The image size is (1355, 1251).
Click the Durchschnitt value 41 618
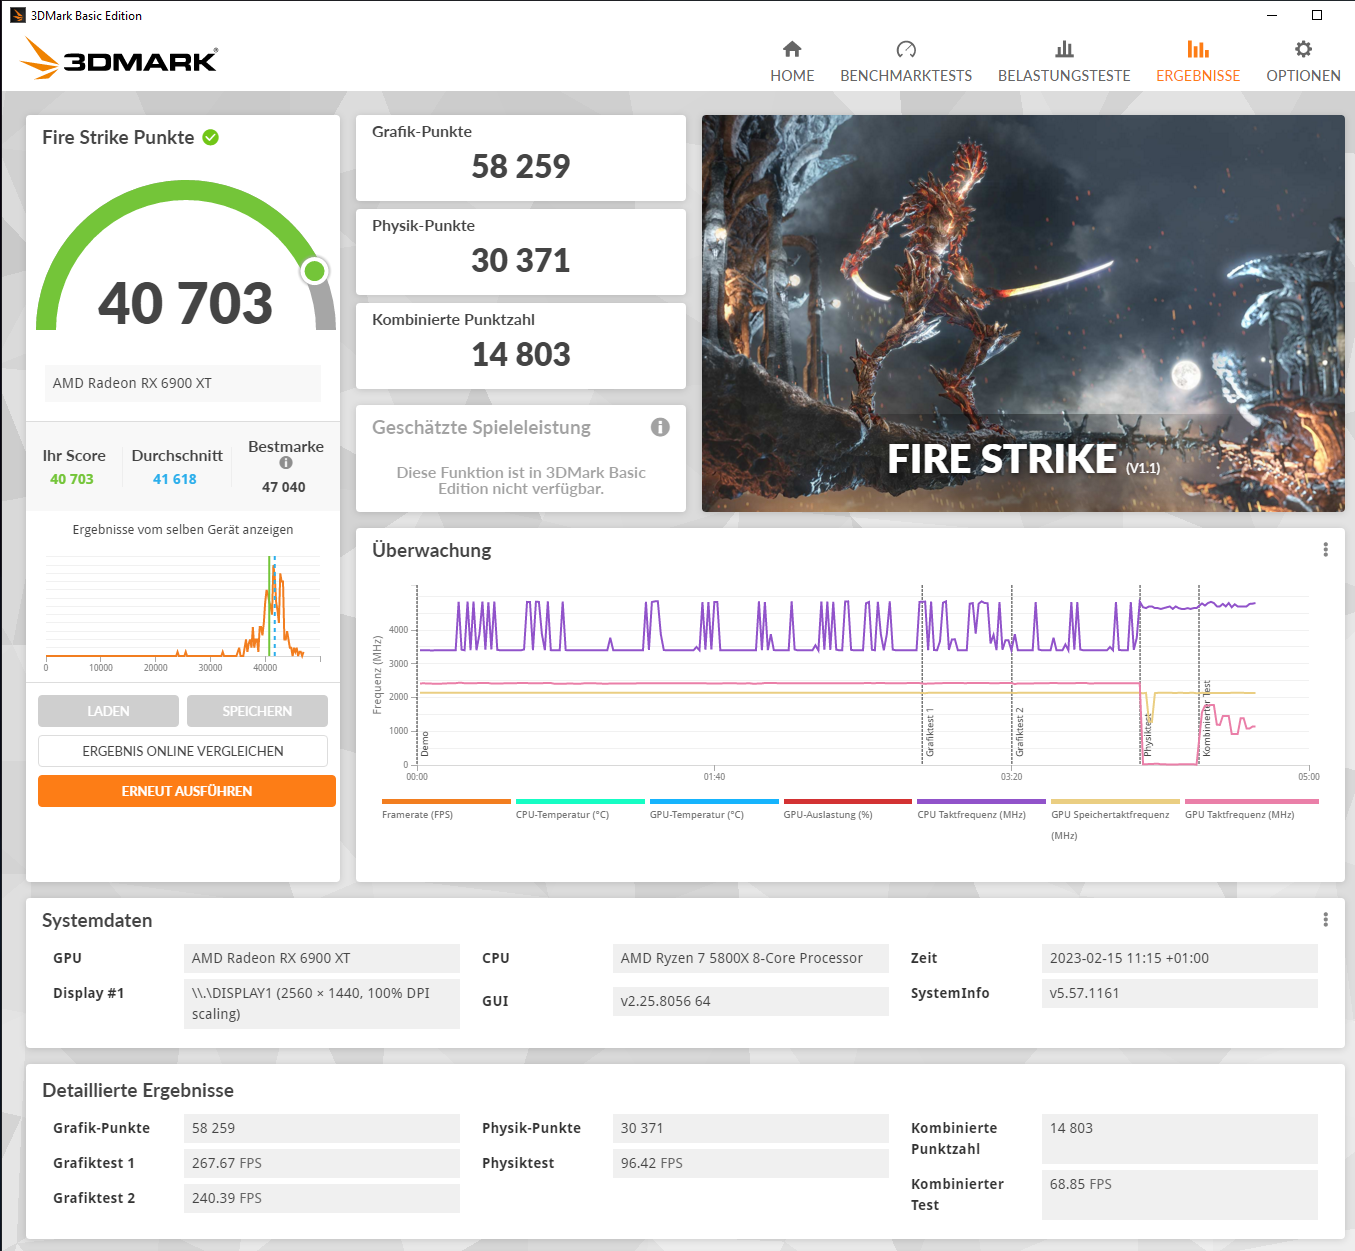175,479
